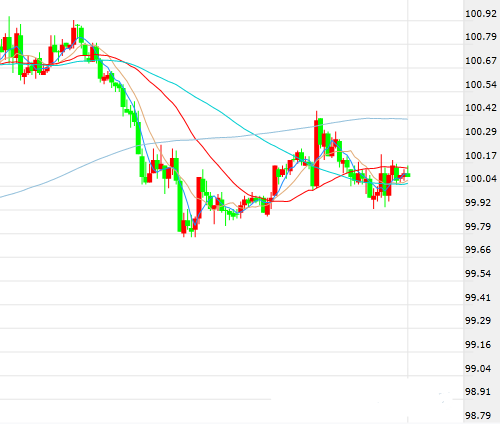Viewport: 500px width, 424px height.
Task: Select the 98.91 price axis label
Action: pyautogui.click(x=478, y=392)
